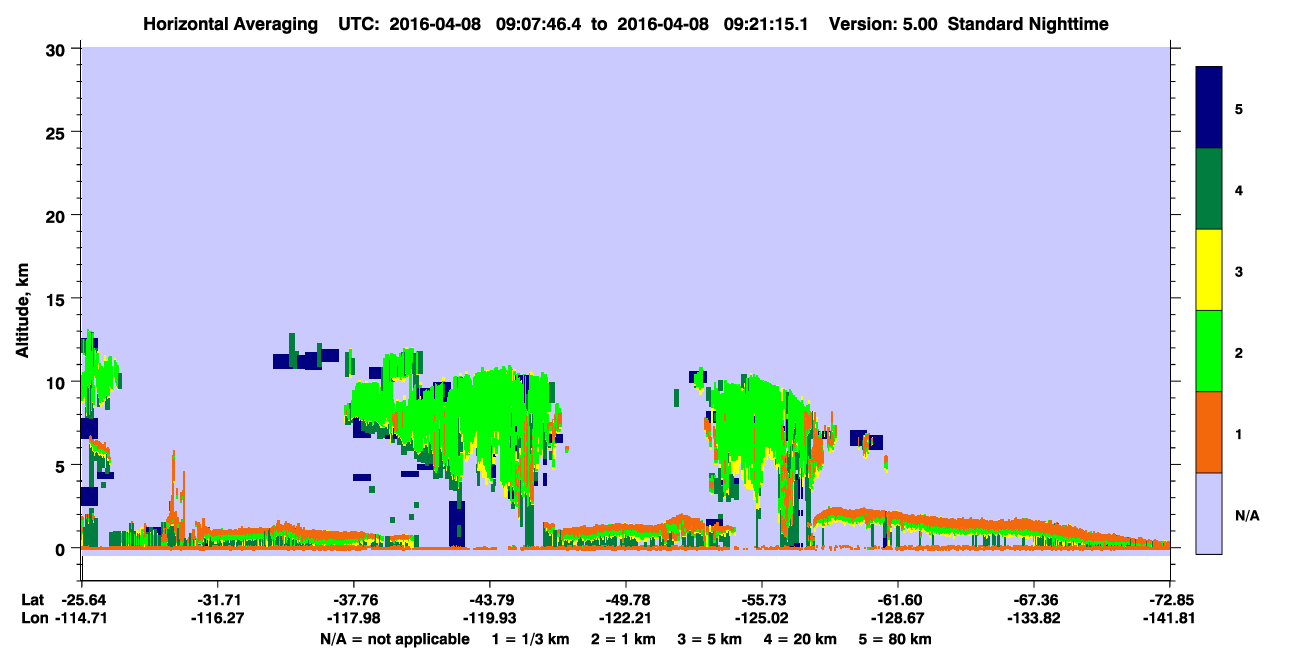The width and height of the screenshot is (1300, 667).
Task: Click the yellow colorbar segment labeled 3
Action: (1209, 270)
